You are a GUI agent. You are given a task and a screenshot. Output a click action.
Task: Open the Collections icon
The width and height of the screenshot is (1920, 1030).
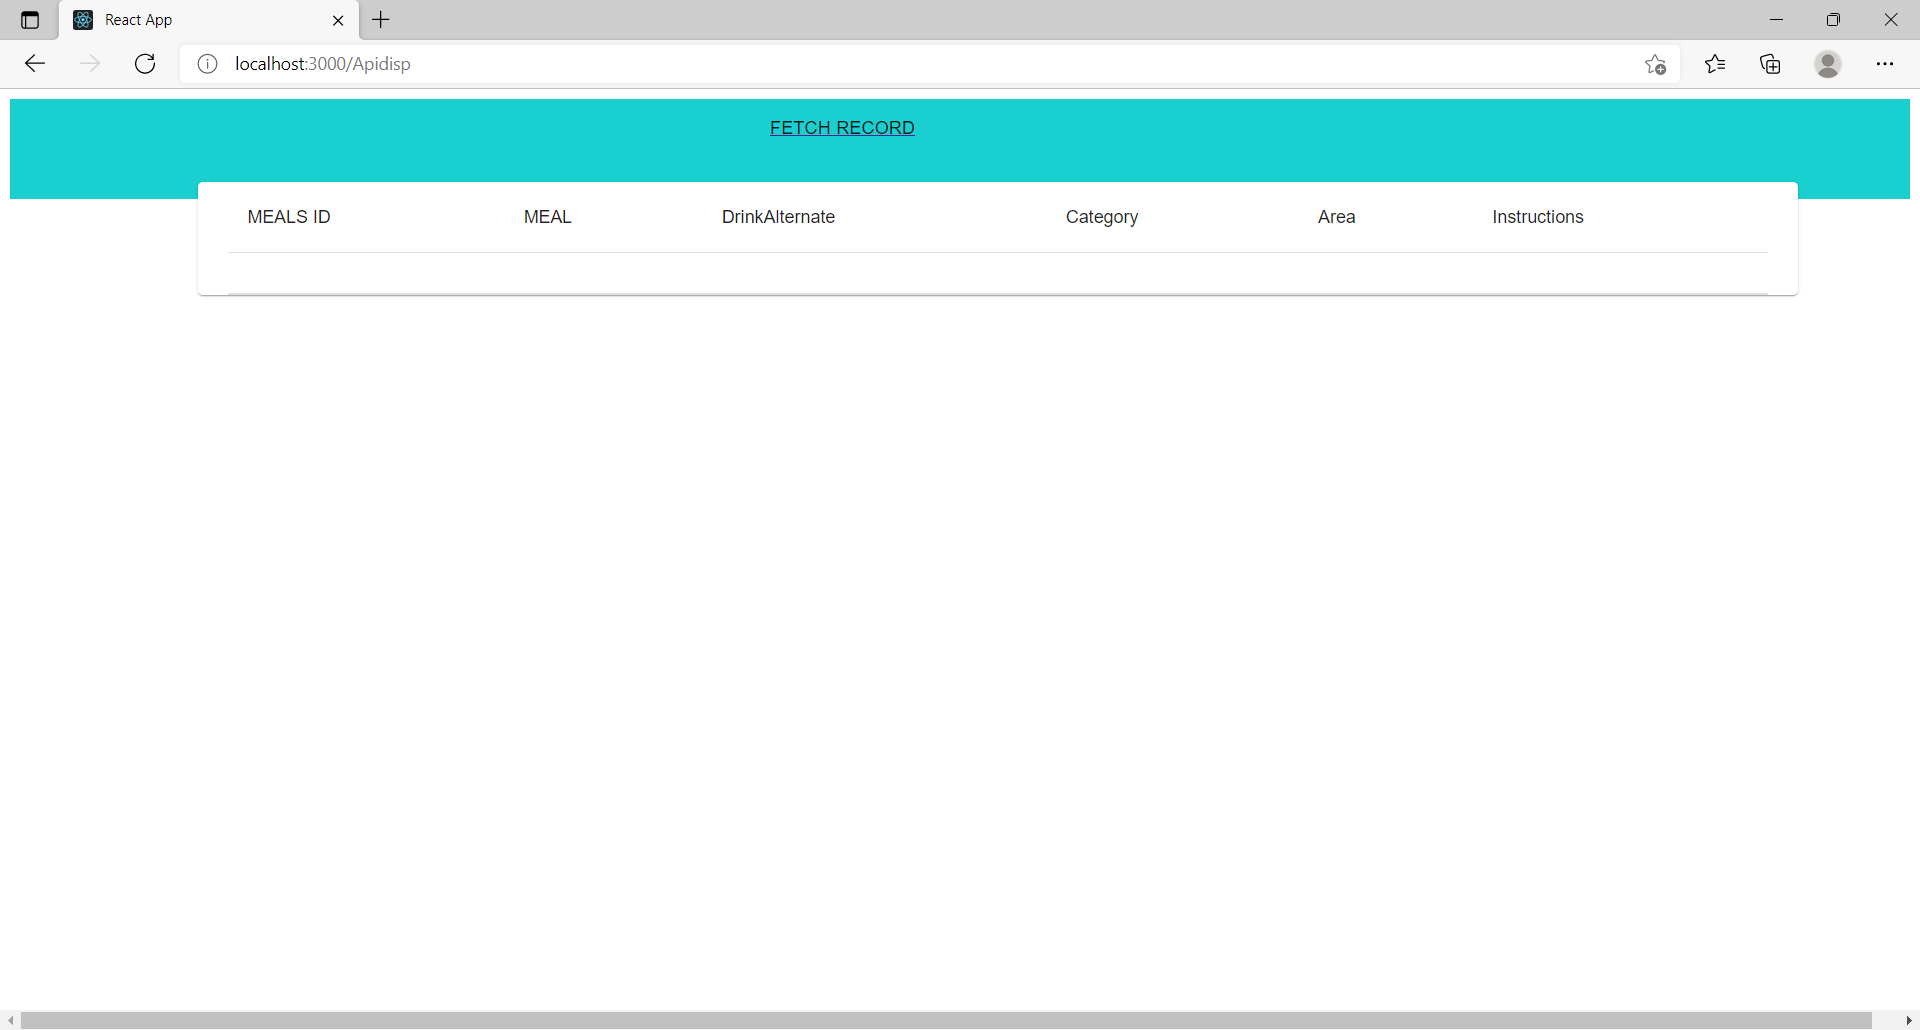pos(1770,64)
